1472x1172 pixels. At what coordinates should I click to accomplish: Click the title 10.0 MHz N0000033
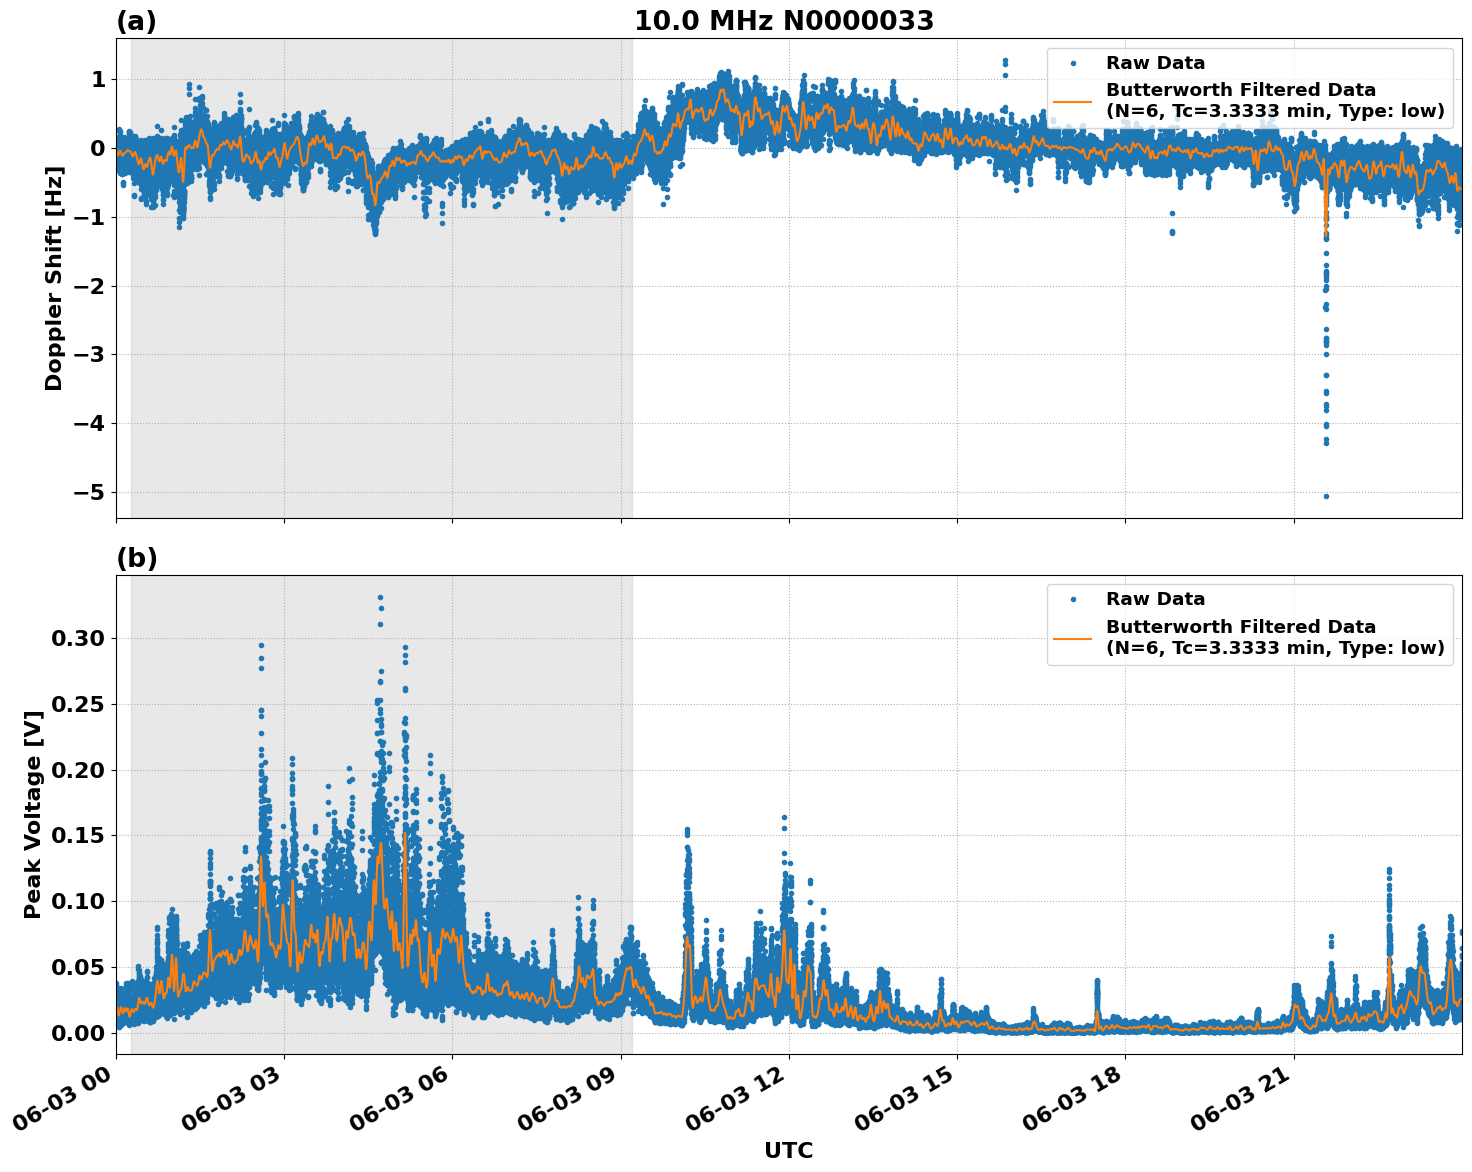pyautogui.click(x=784, y=19)
